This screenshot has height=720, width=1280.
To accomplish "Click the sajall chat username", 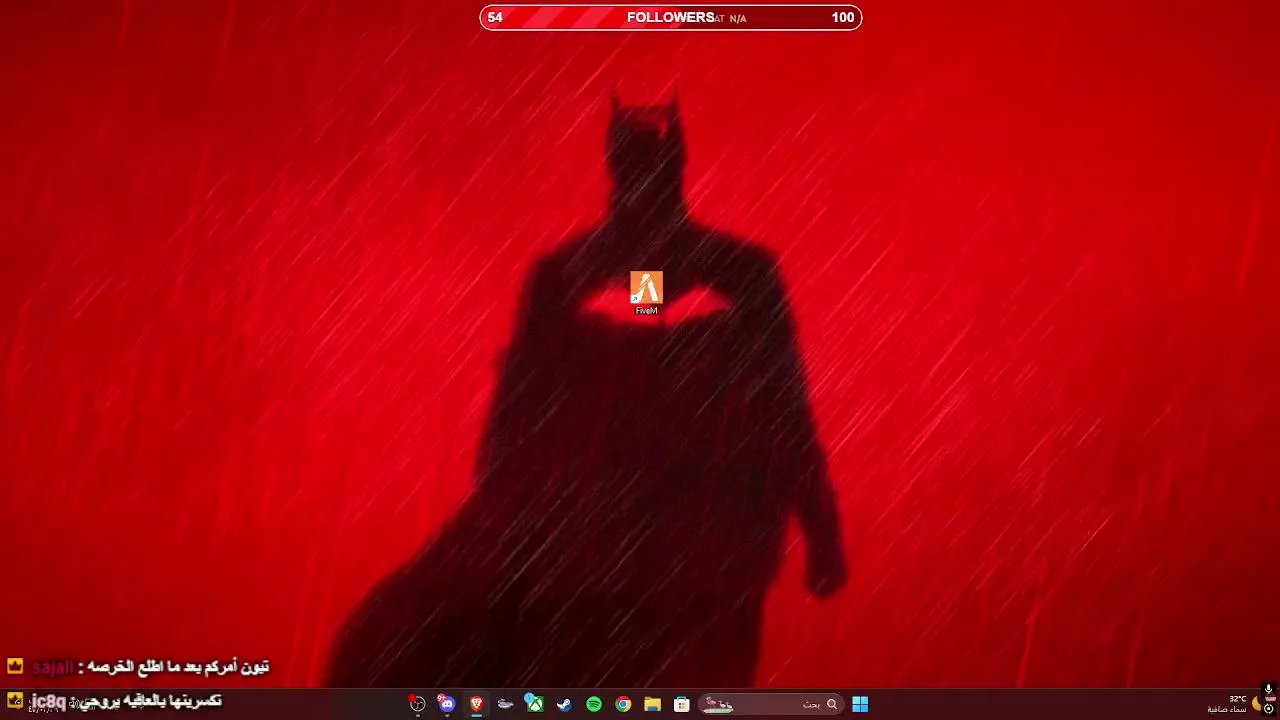I will (x=51, y=667).
